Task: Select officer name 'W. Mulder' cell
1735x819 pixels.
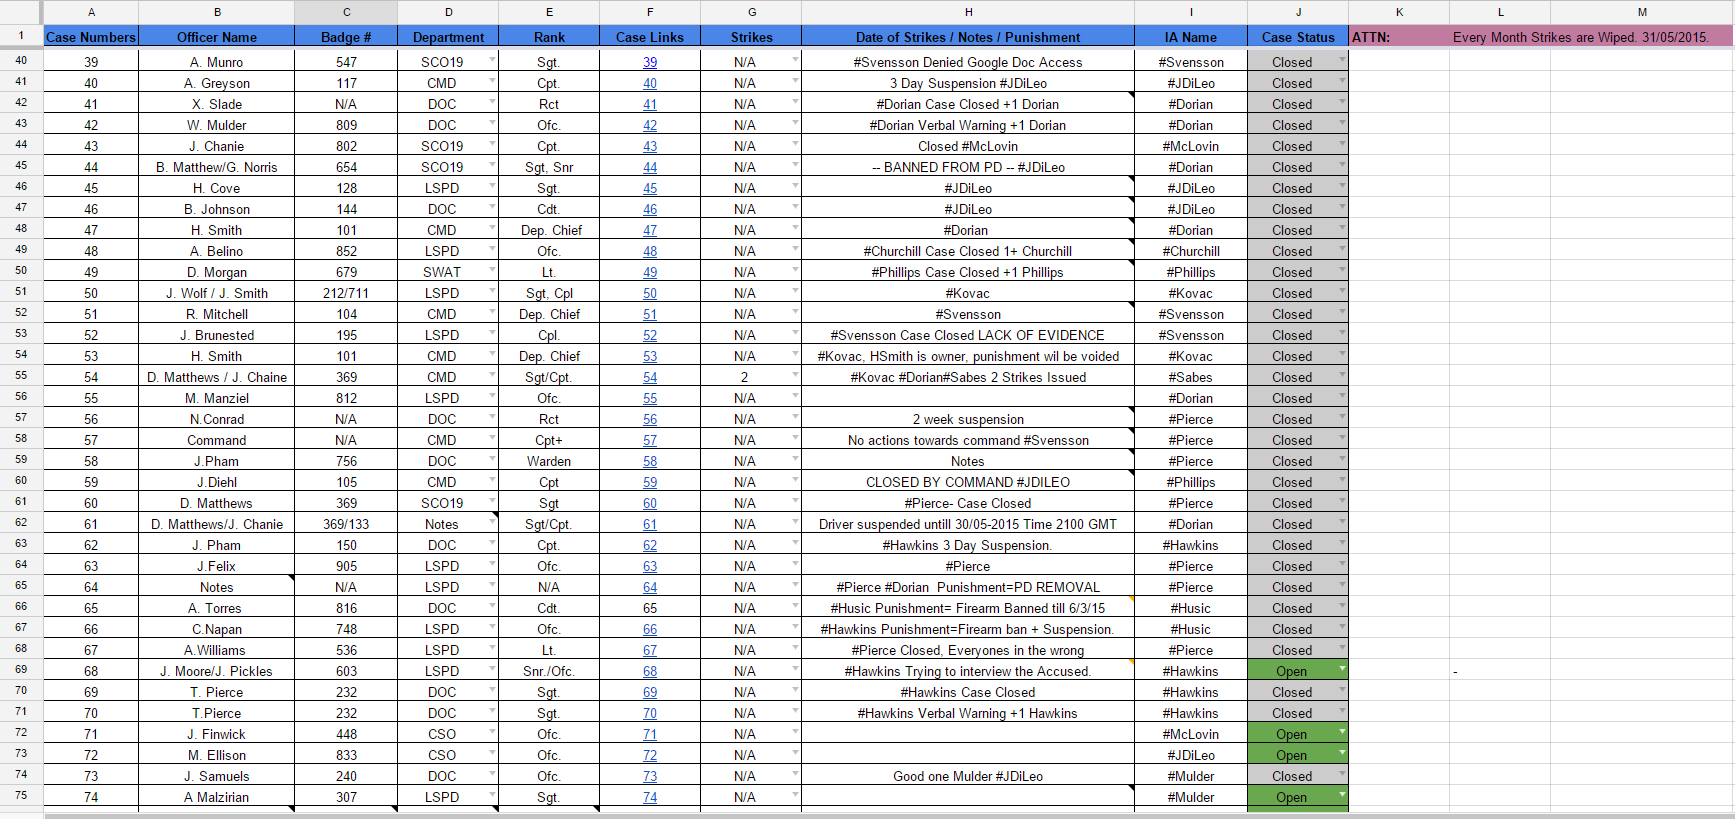Action: pos(217,125)
